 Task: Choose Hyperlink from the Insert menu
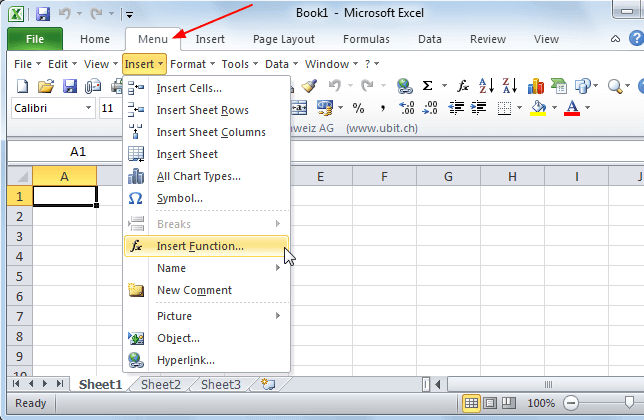(206, 360)
